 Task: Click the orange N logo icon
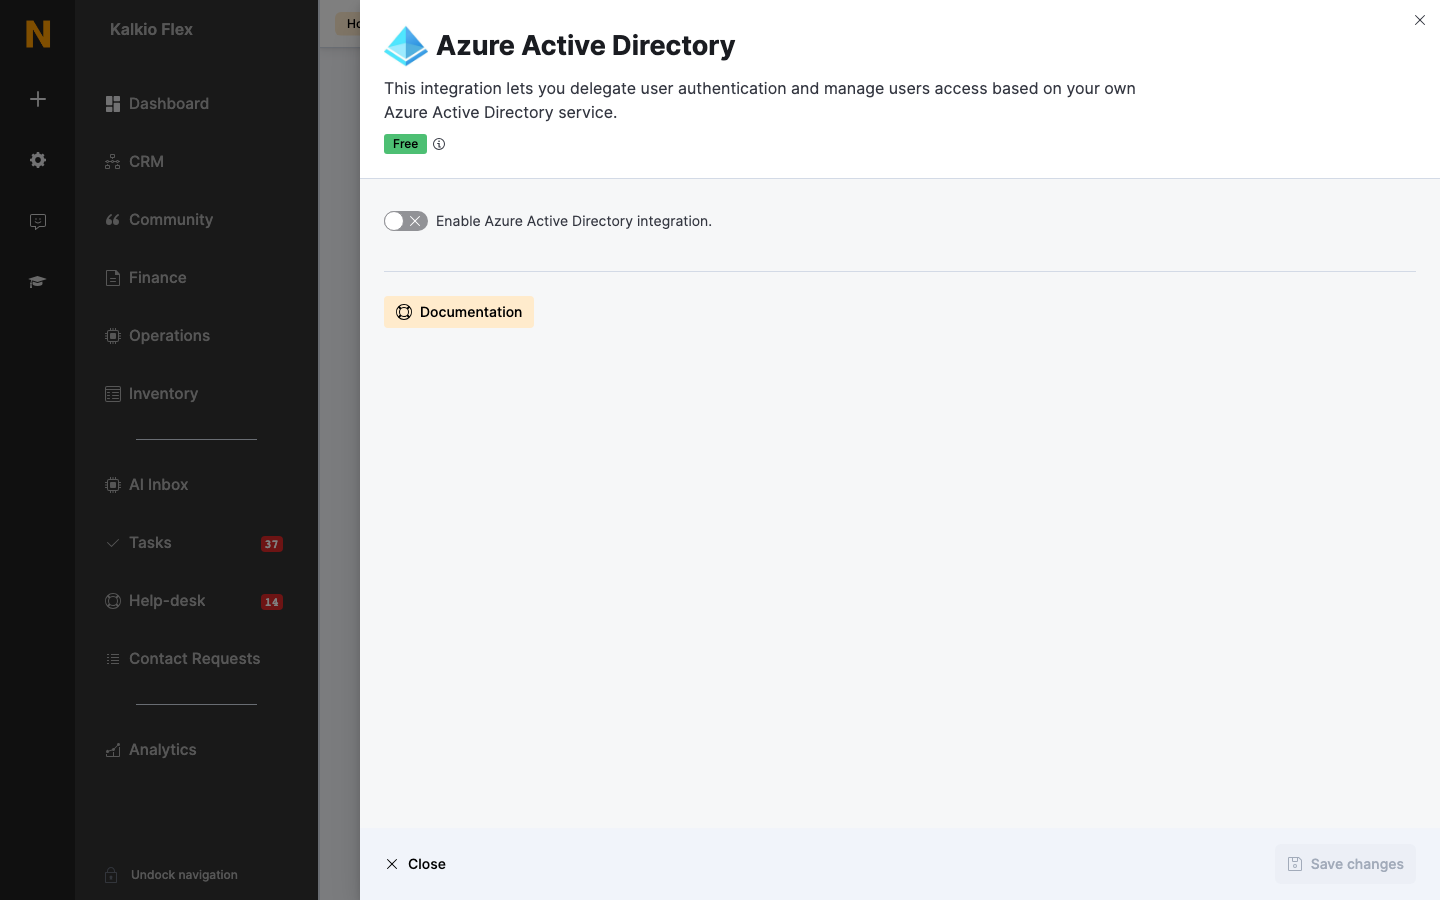pos(38,34)
